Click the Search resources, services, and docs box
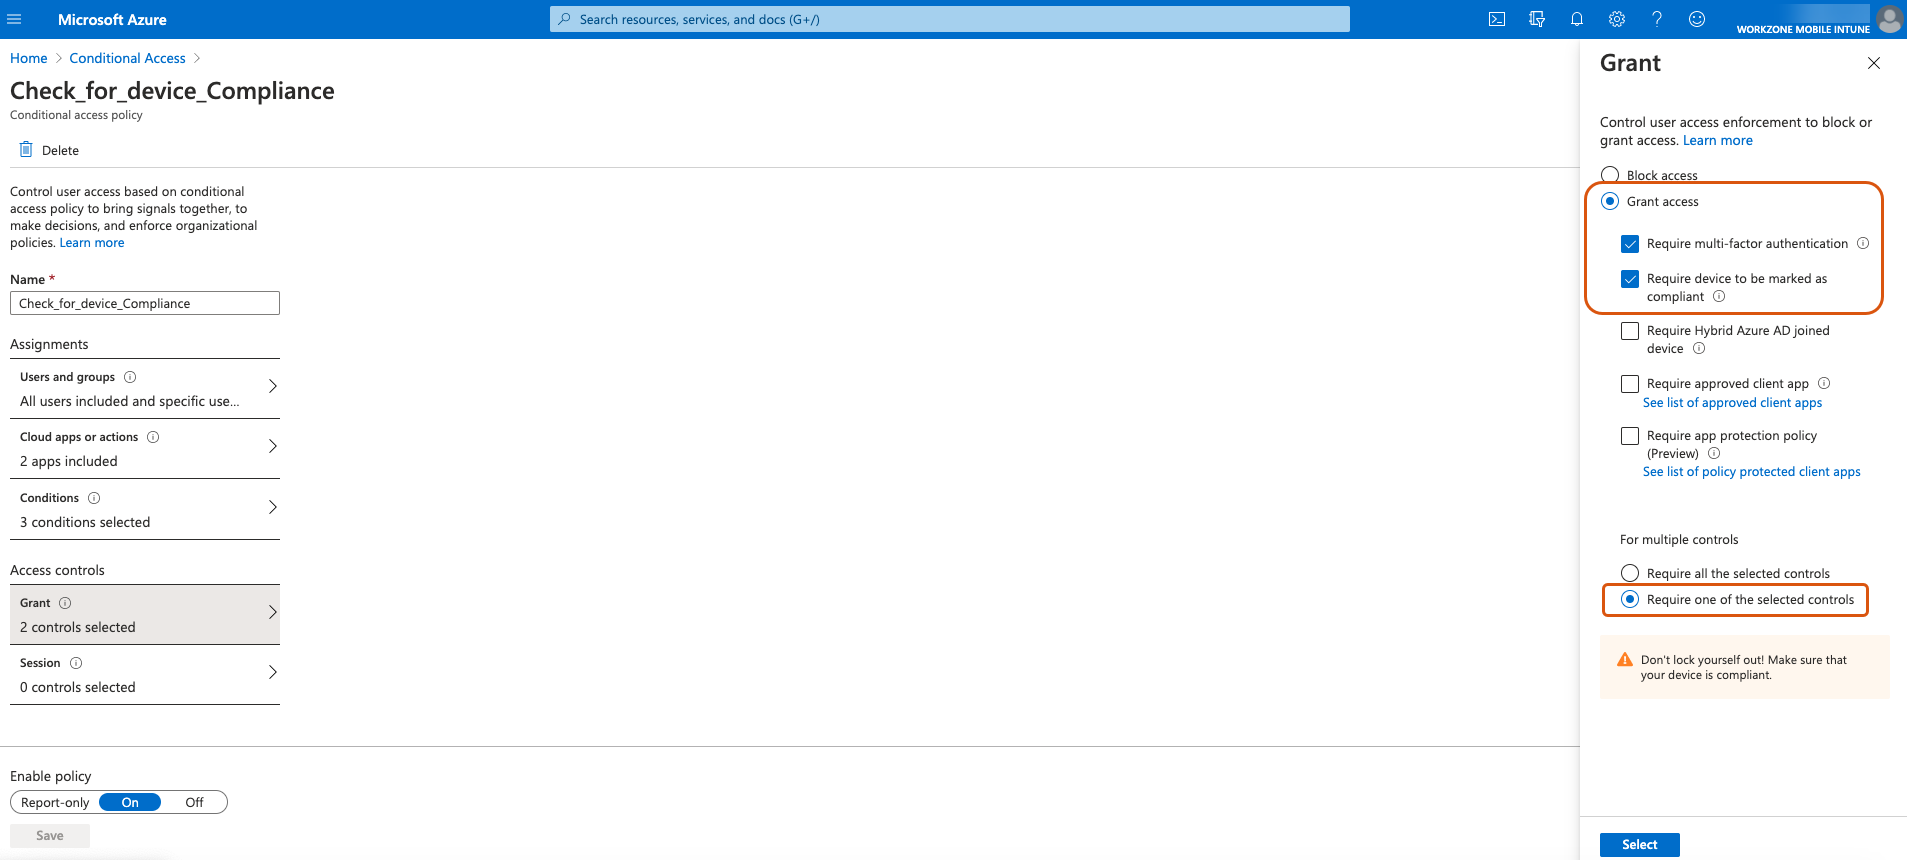This screenshot has width=1907, height=860. click(949, 19)
